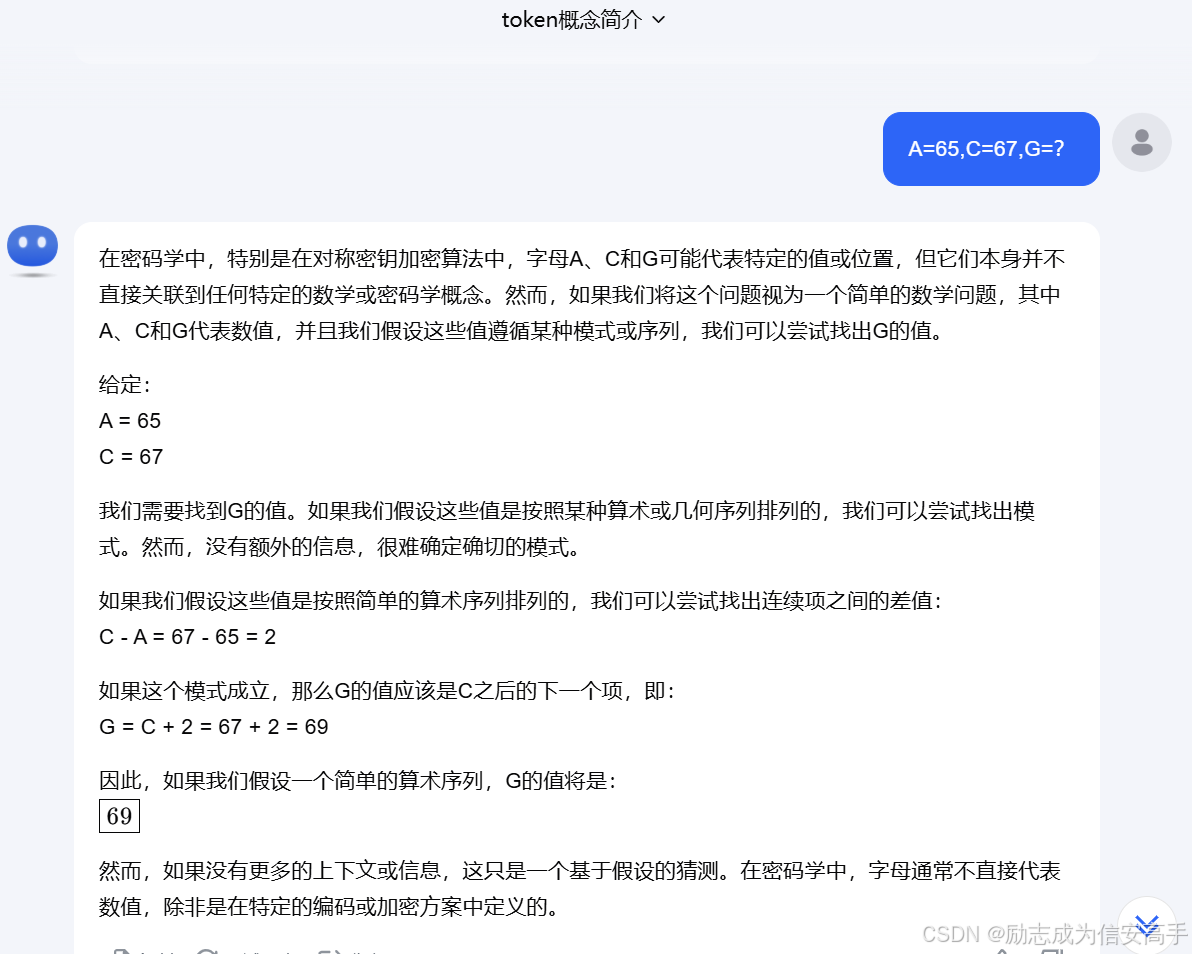This screenshot has height=954, width=1192.
Task: Click the line 'C = 67'
Action: point(131,457)
